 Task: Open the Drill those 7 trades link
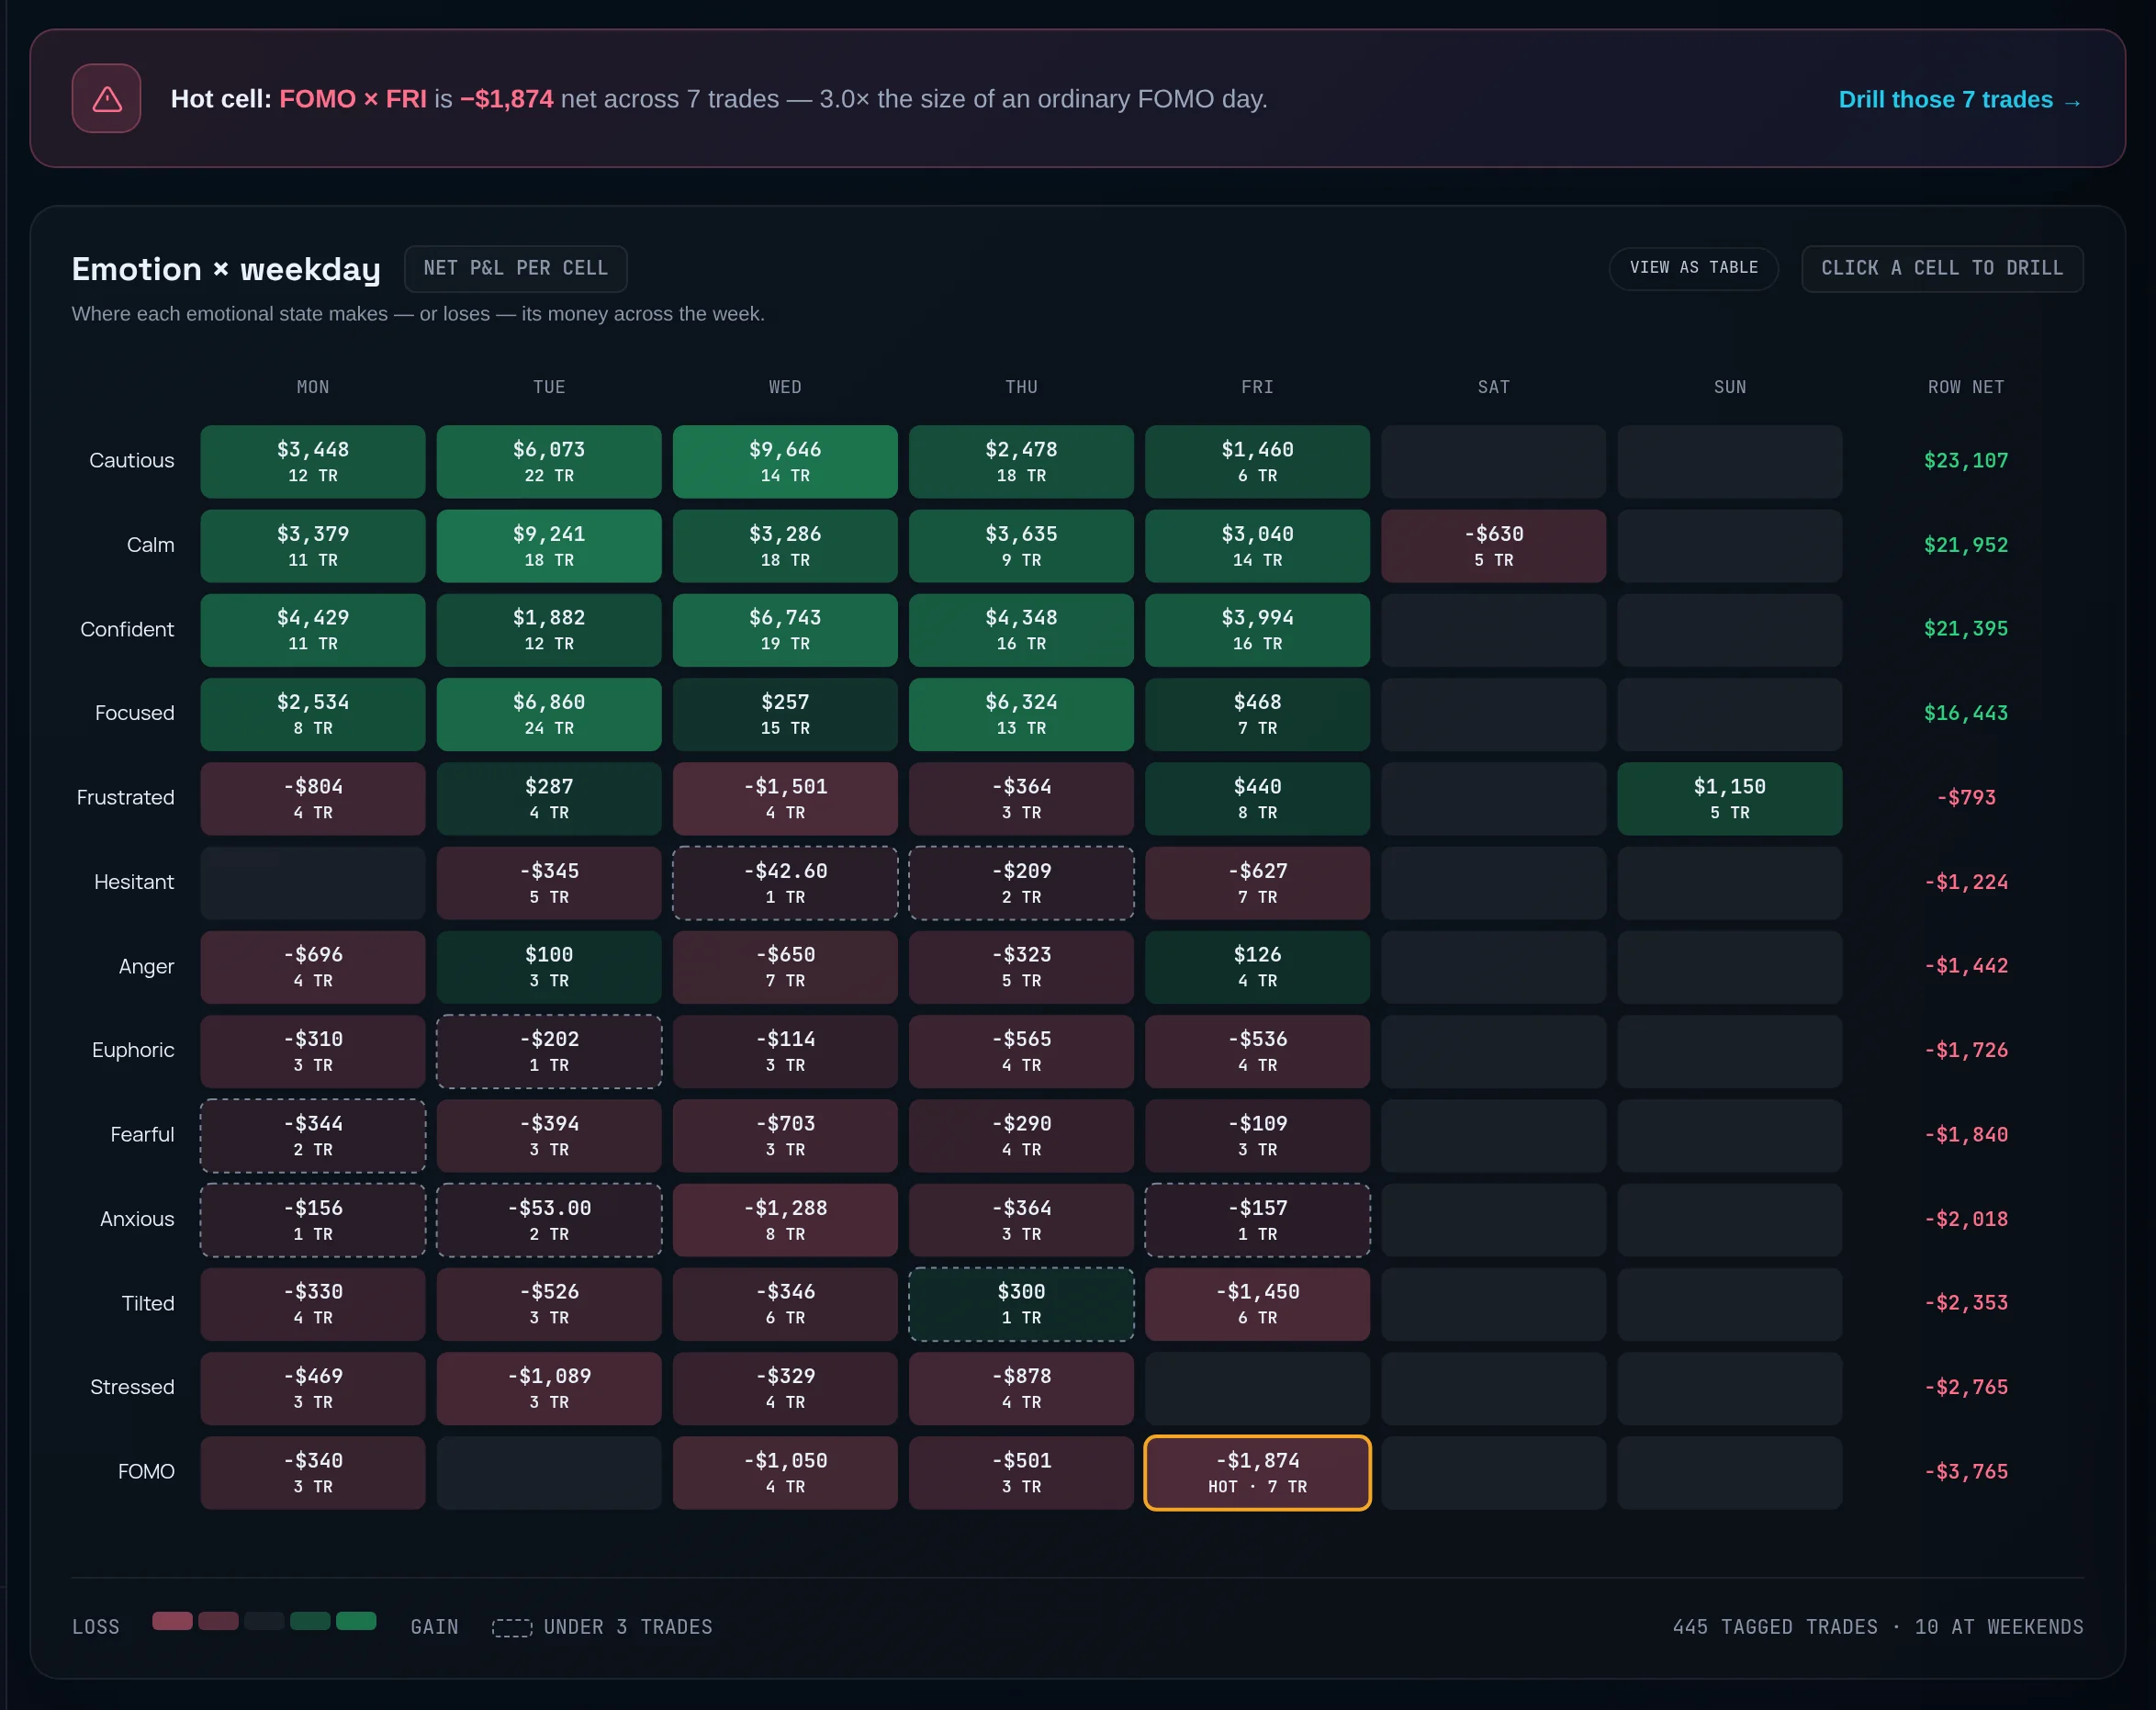tap(1960, 100)
